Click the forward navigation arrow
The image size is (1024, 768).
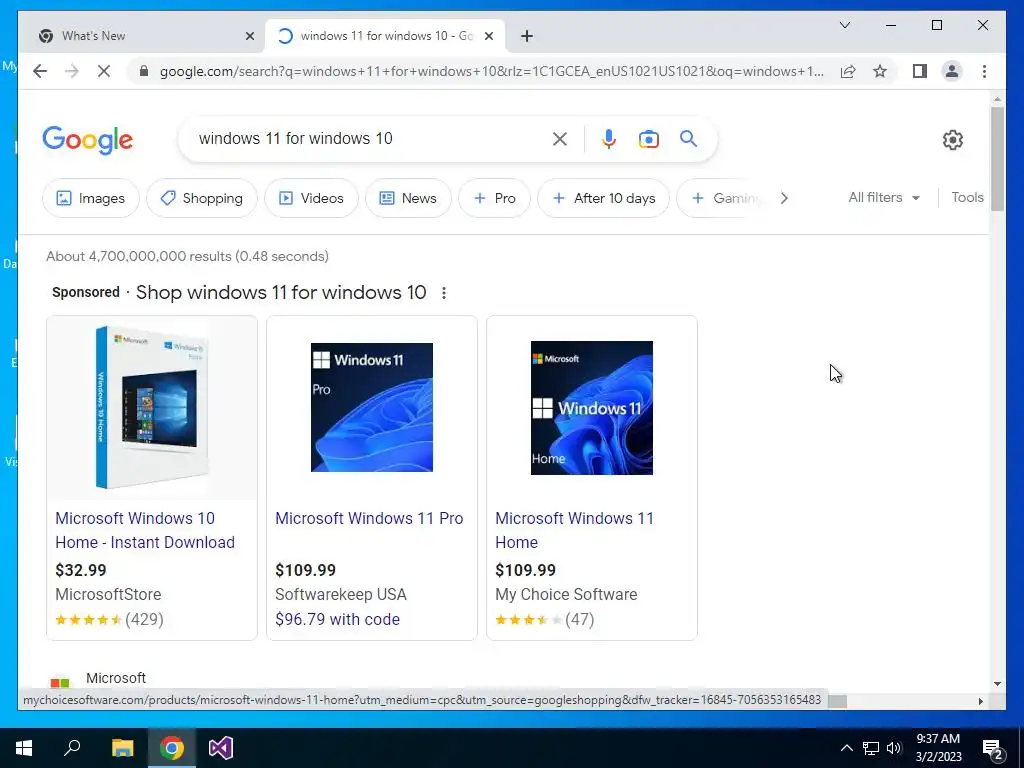click(x=71, y=71)
